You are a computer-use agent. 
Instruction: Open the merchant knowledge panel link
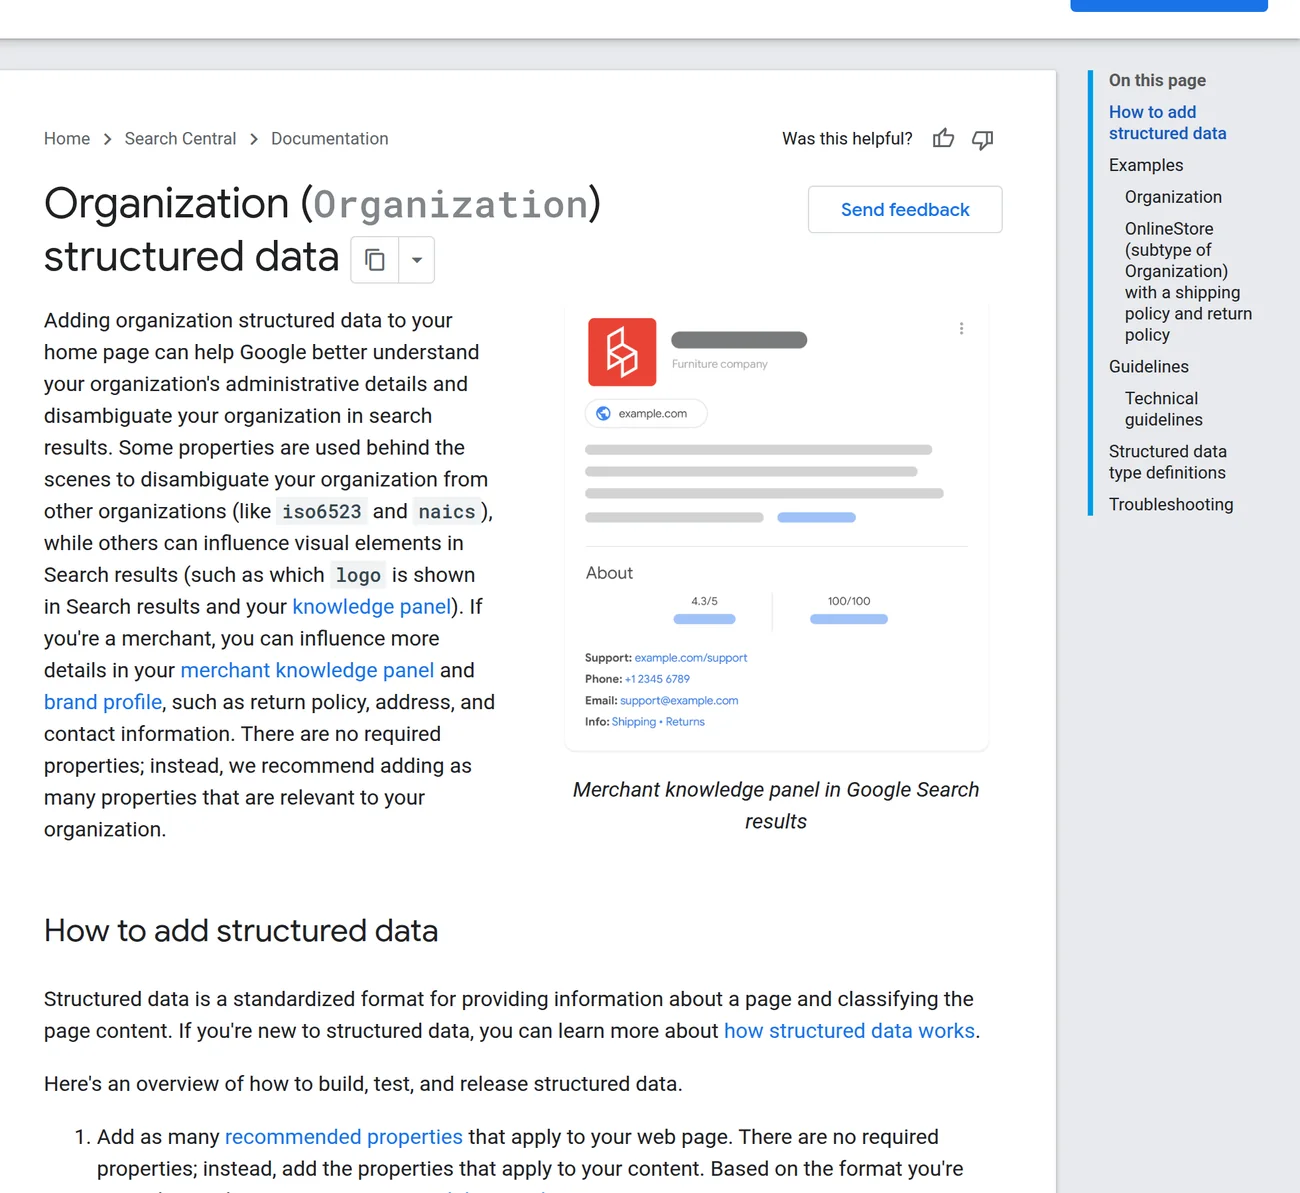(x=307, y=670)
